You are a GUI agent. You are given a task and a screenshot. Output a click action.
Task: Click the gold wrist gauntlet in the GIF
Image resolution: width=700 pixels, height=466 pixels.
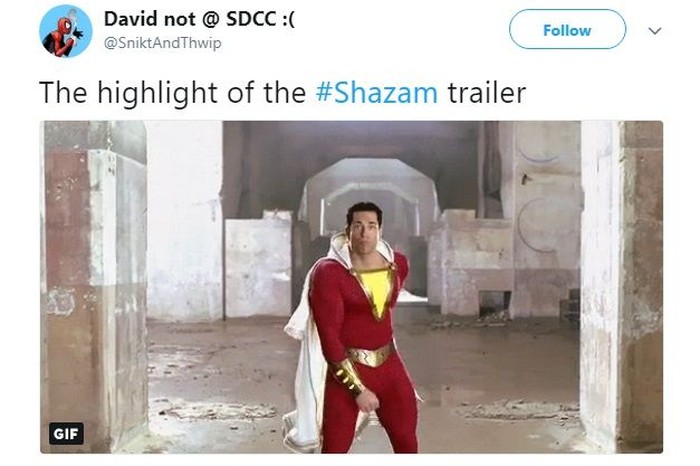pos(346,376)
